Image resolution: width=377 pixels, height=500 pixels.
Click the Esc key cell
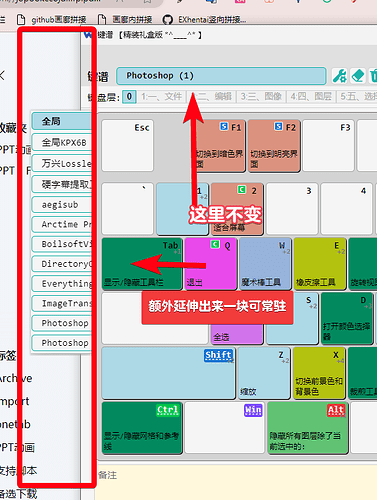[x=128, y=146]
